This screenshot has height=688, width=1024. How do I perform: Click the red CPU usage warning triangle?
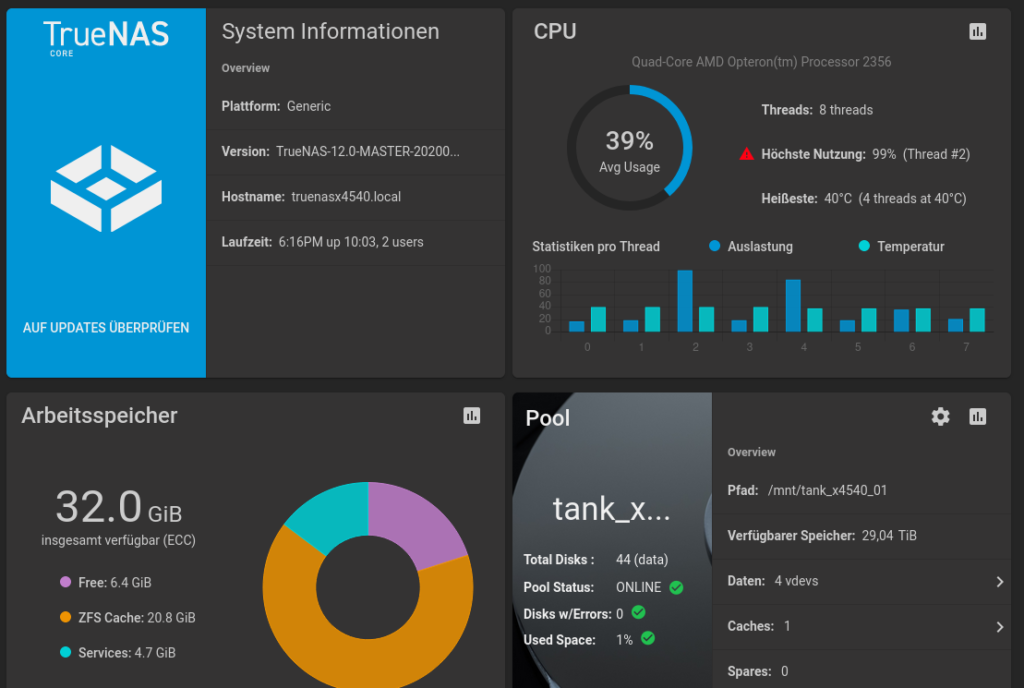tap(746, 154)
